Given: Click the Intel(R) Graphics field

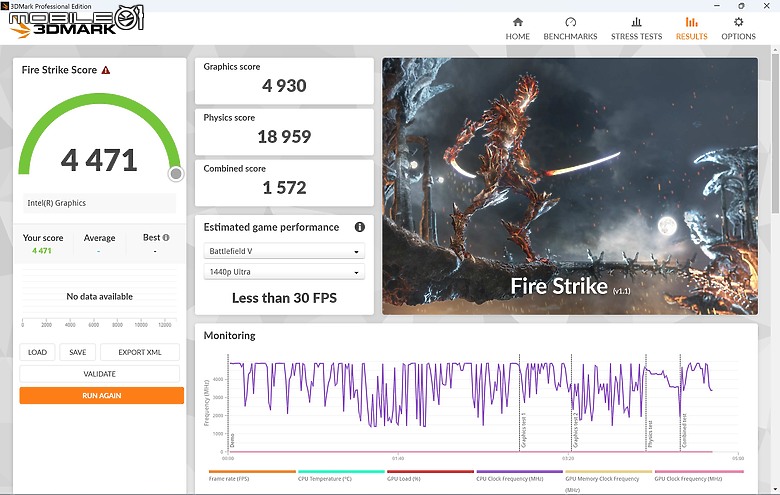Looking at the screenshot, I should click(99, 203).
